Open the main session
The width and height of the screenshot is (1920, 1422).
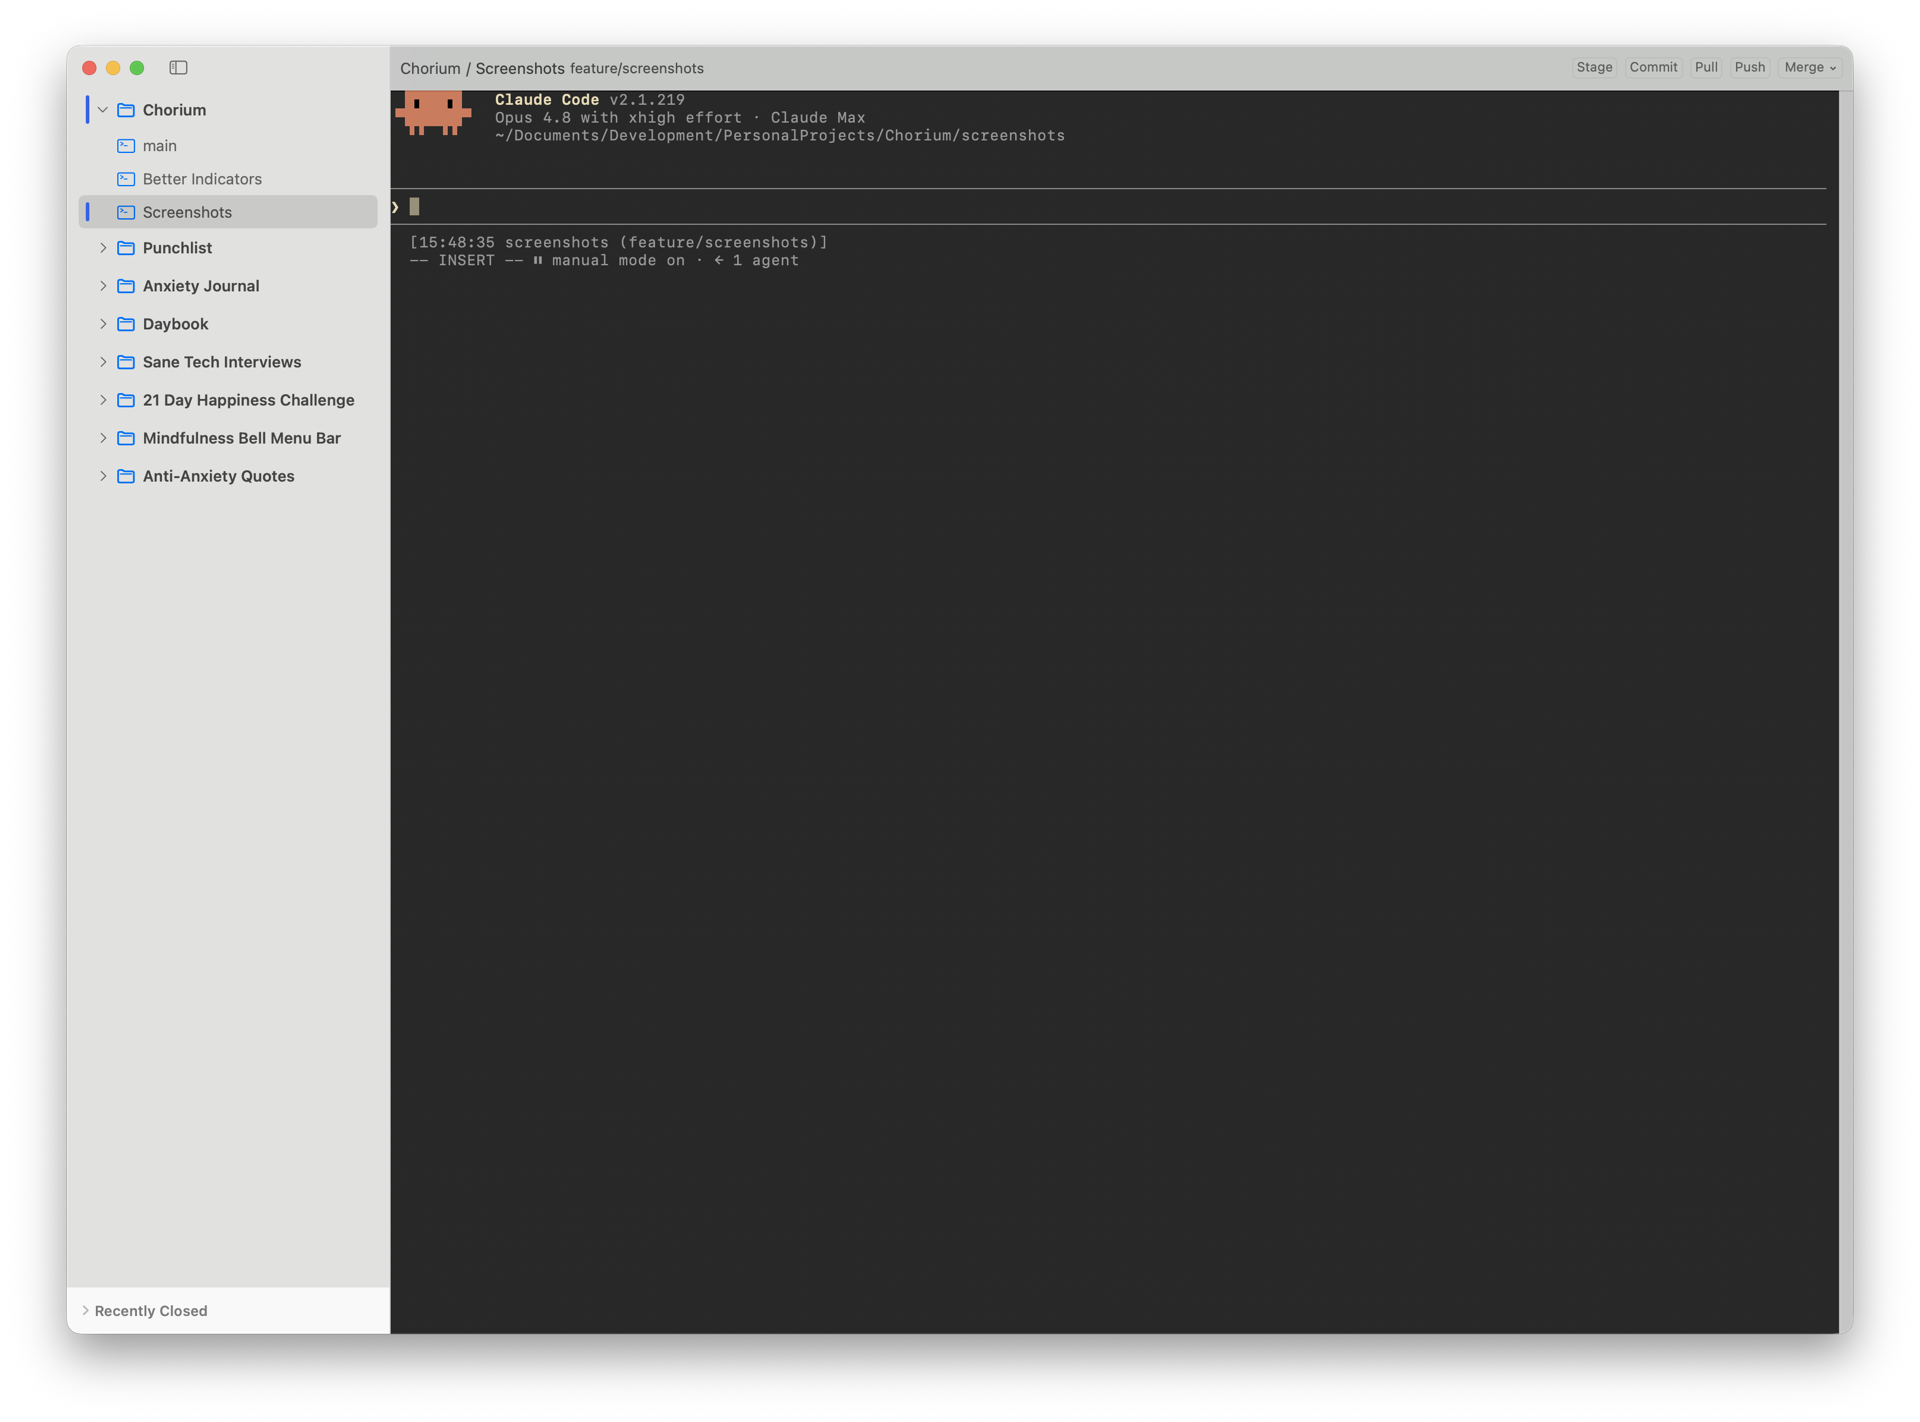228,146
